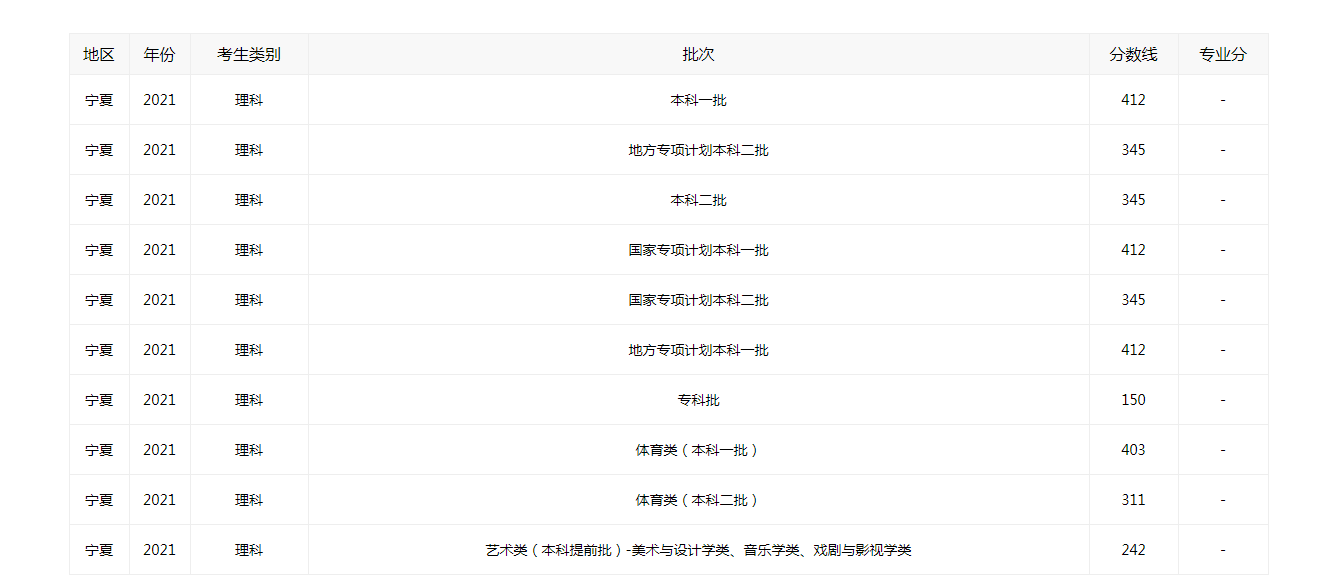Click 宁夏 in the 本科一批 row

click(99, 100)
